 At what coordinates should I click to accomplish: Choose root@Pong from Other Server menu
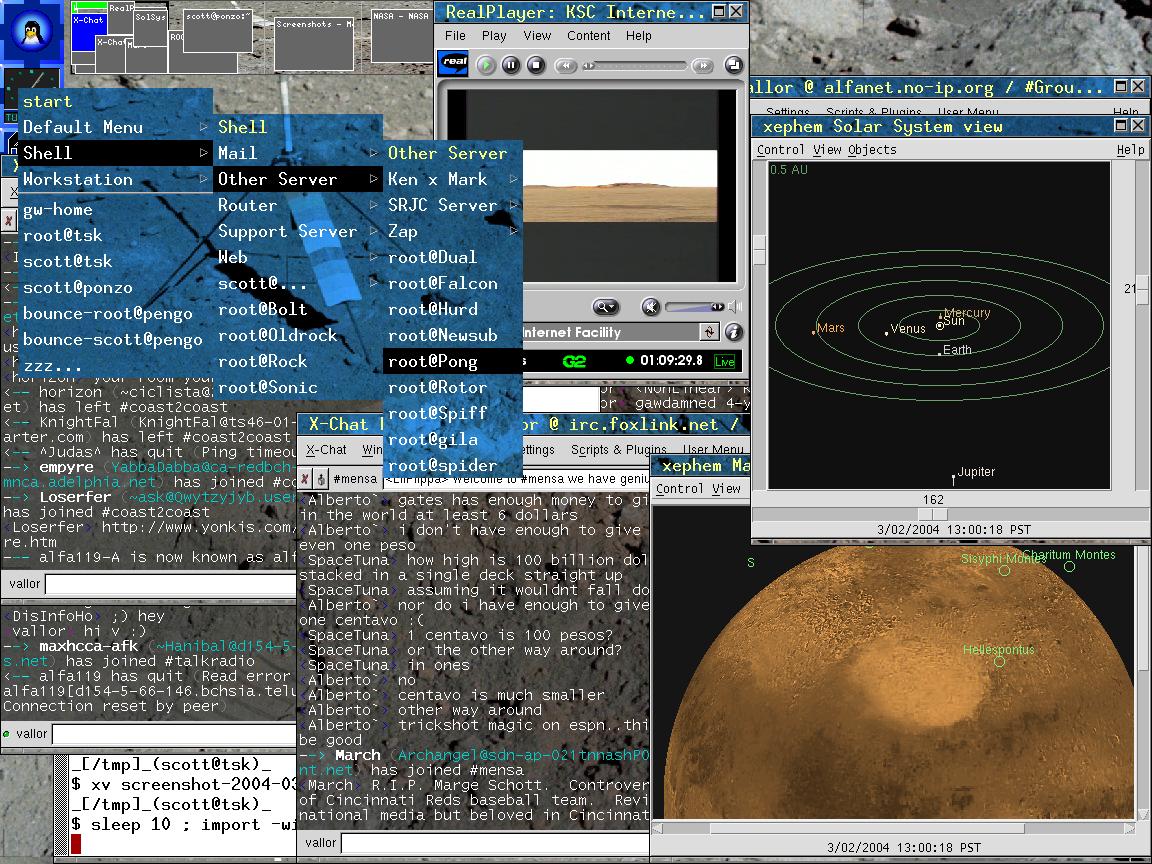pyautogui.click(x=453, y=361)
